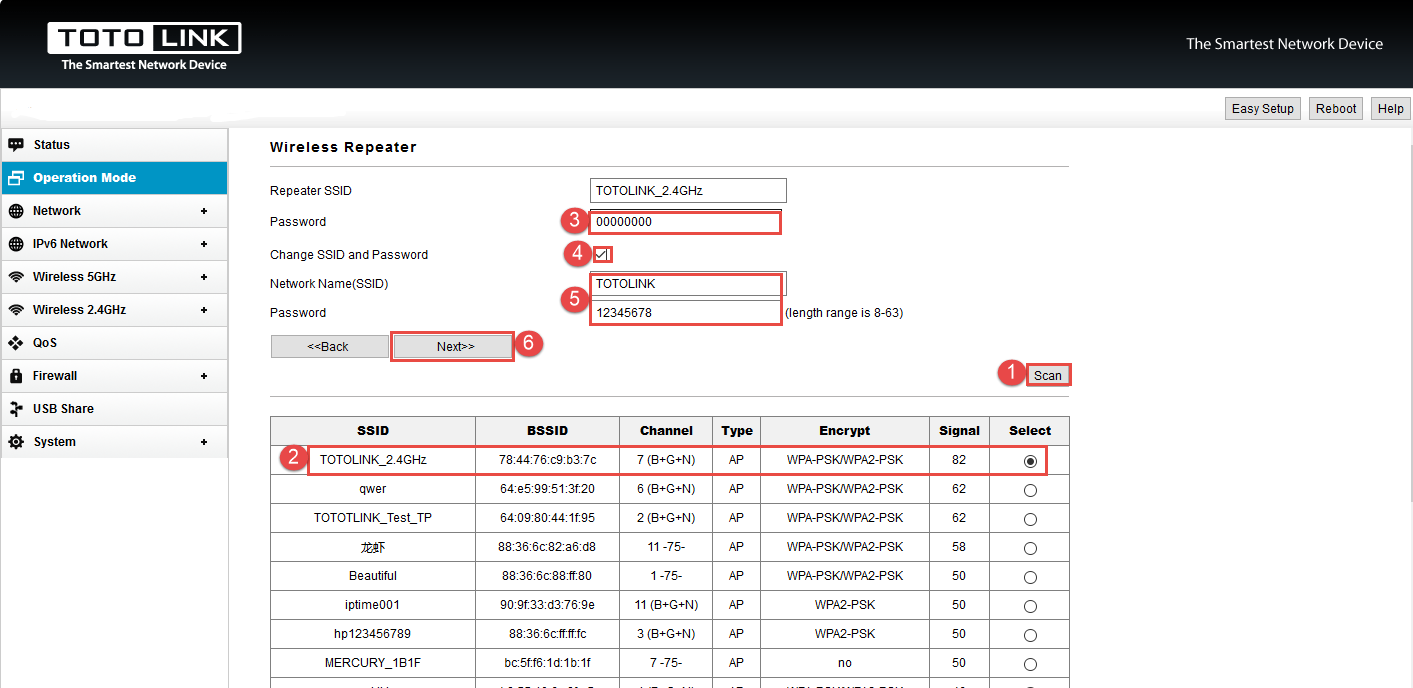Viewport: 1413px width, 688px height.
Task: Select the radio button for qwer
Action: tap(1030, 490)
